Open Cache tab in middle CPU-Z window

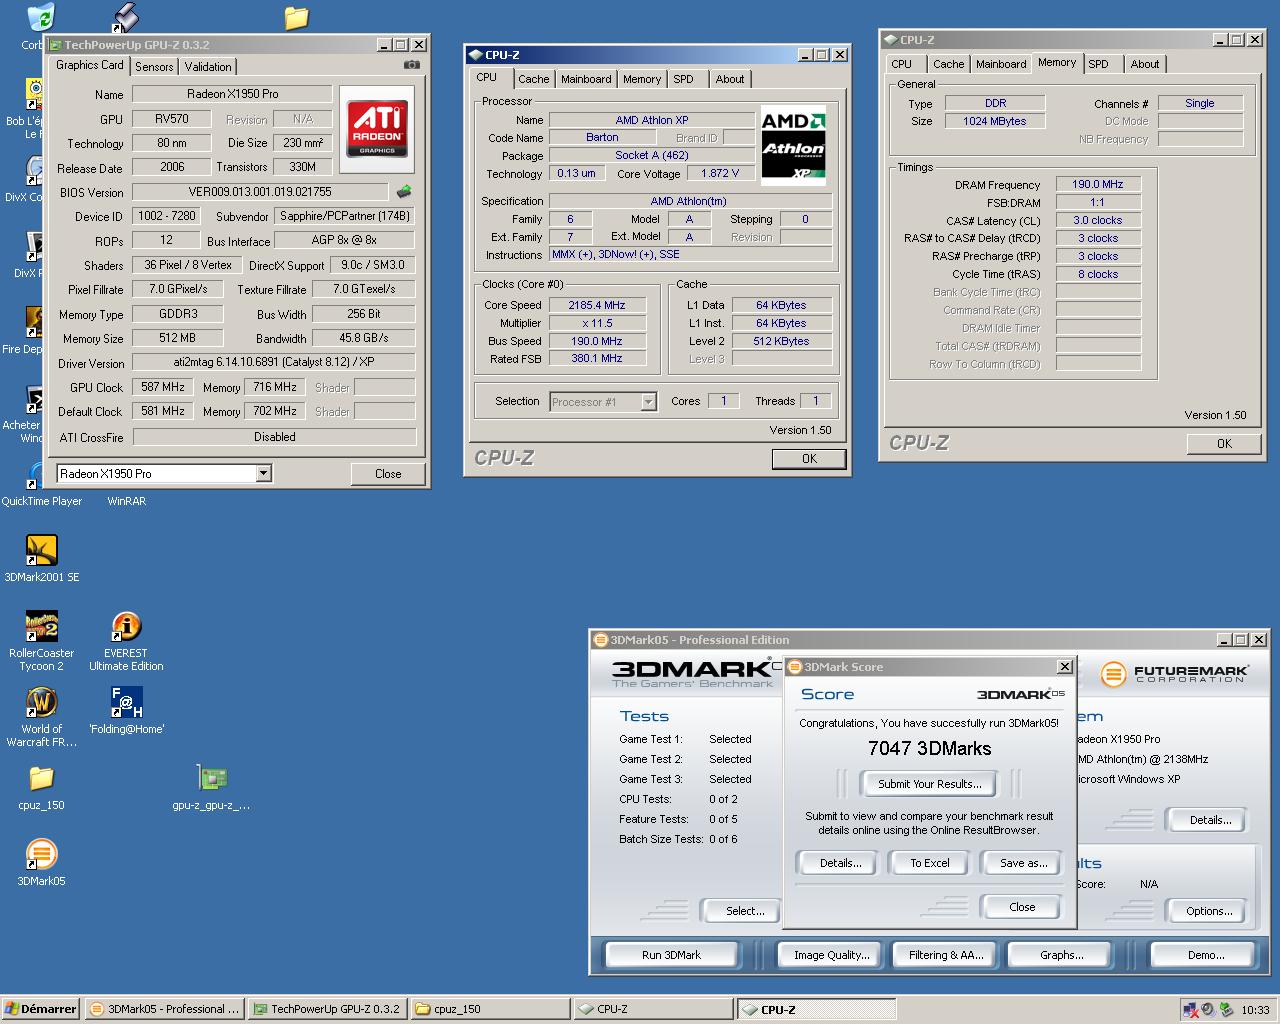533,79
